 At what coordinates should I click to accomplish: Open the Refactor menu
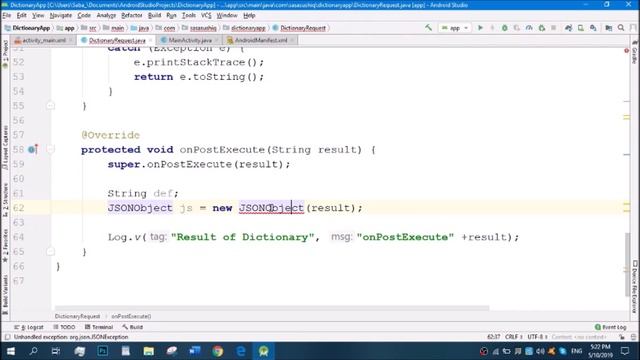click(x=131, y=16)
